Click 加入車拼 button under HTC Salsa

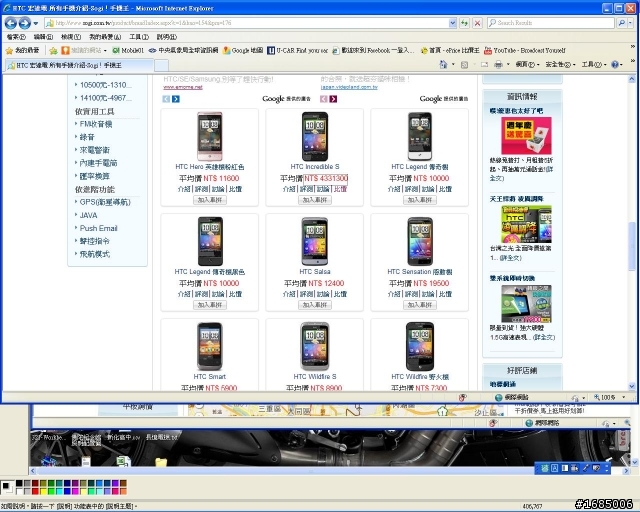coord(315,305)
